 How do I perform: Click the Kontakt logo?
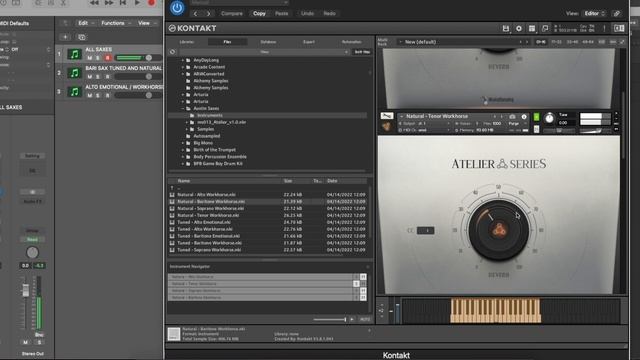click(192, 28)
